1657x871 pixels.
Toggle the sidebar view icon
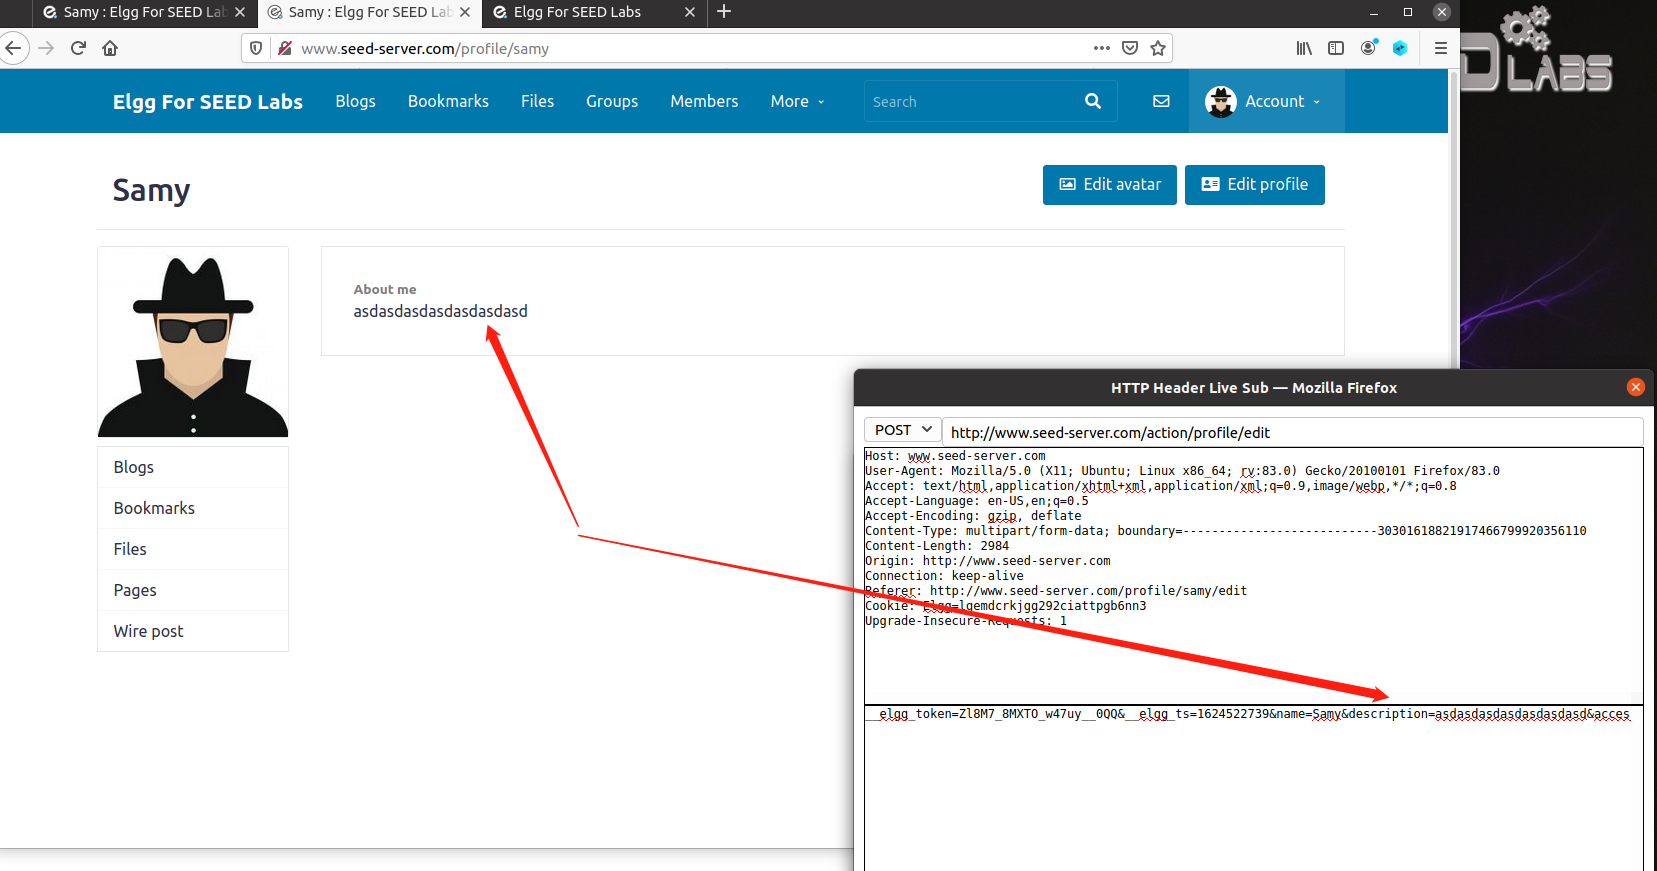[x=1336, y=48]
